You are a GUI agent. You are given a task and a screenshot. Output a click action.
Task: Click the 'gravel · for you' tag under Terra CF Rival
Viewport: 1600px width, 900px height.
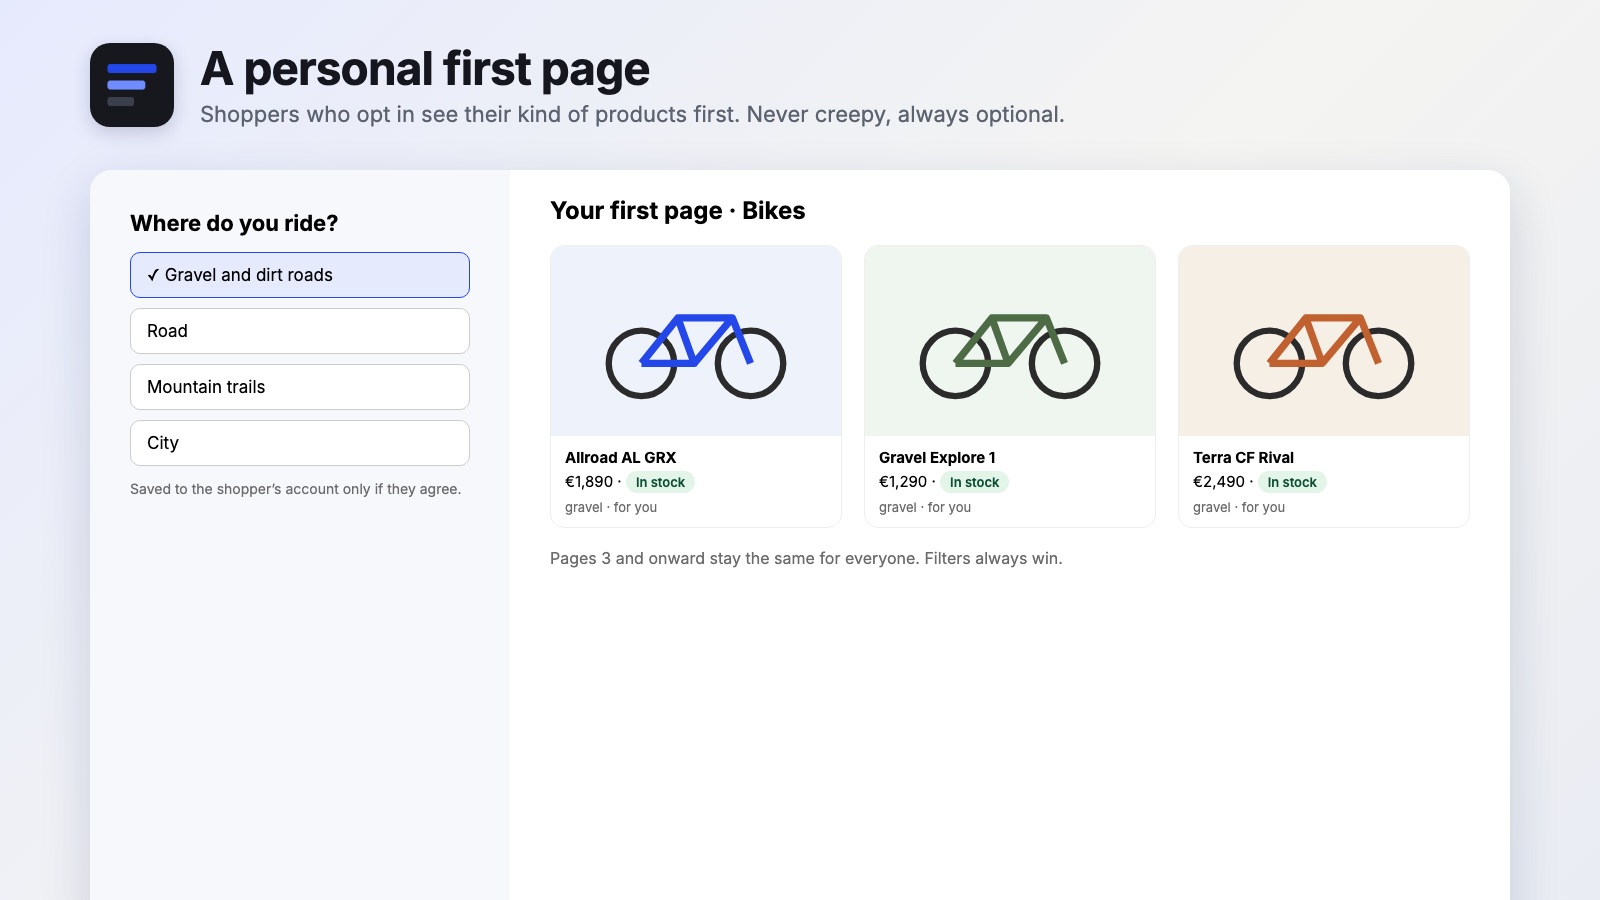tap(1239, 507)
